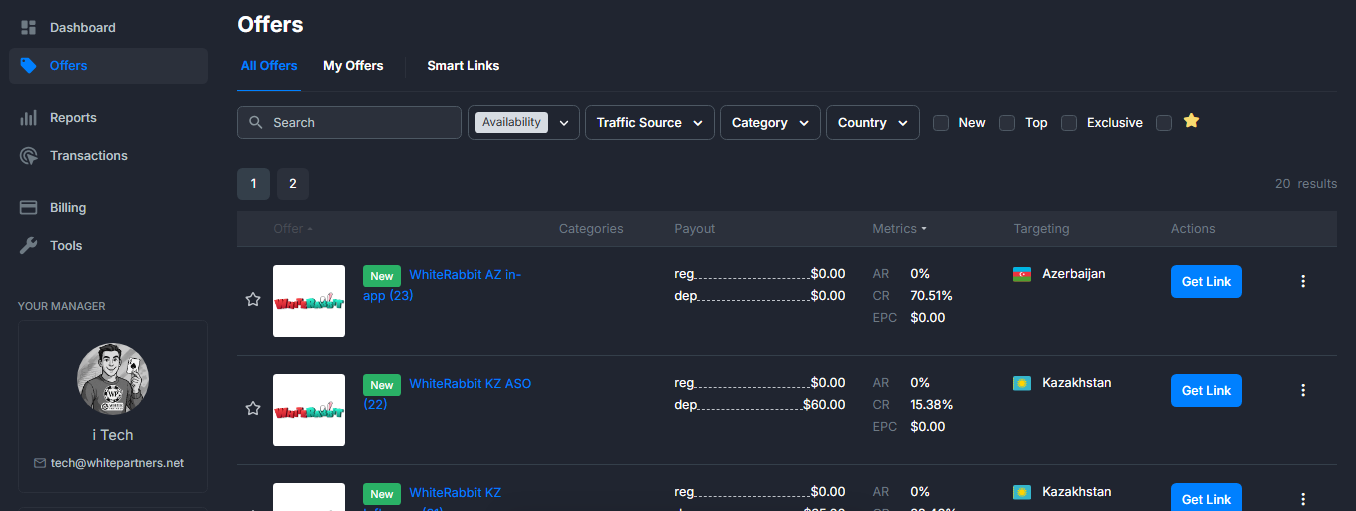Open Transactions cursor icon
Viewport: 1356px width, 511px height.
coord(28,155)
